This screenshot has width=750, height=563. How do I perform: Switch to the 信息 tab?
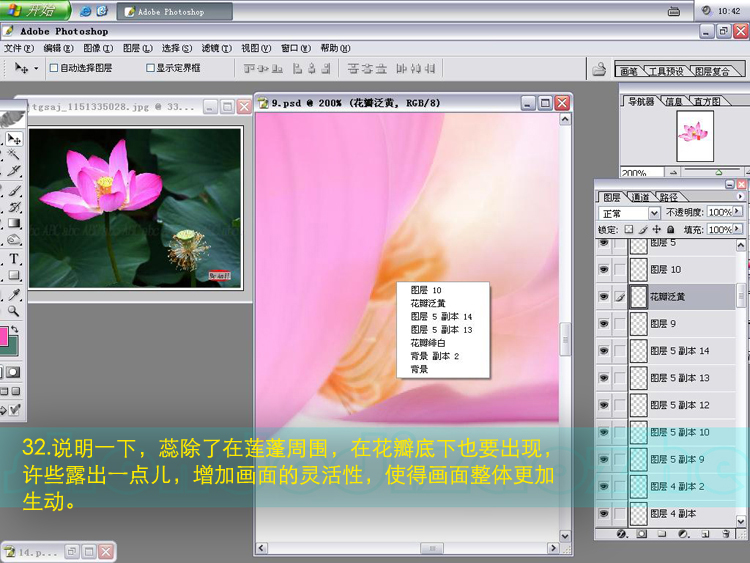coord(673,101)
